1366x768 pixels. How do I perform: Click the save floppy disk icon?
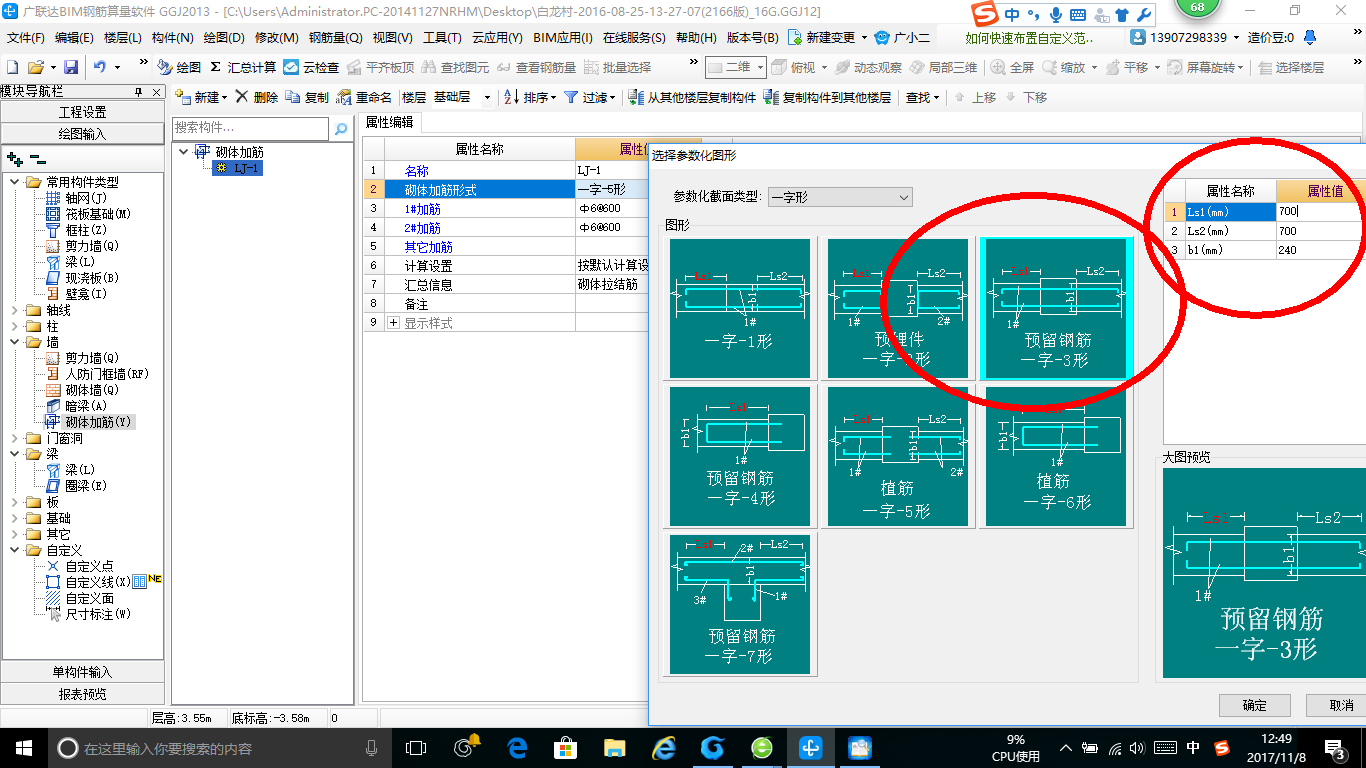click(x=71, y=67)
